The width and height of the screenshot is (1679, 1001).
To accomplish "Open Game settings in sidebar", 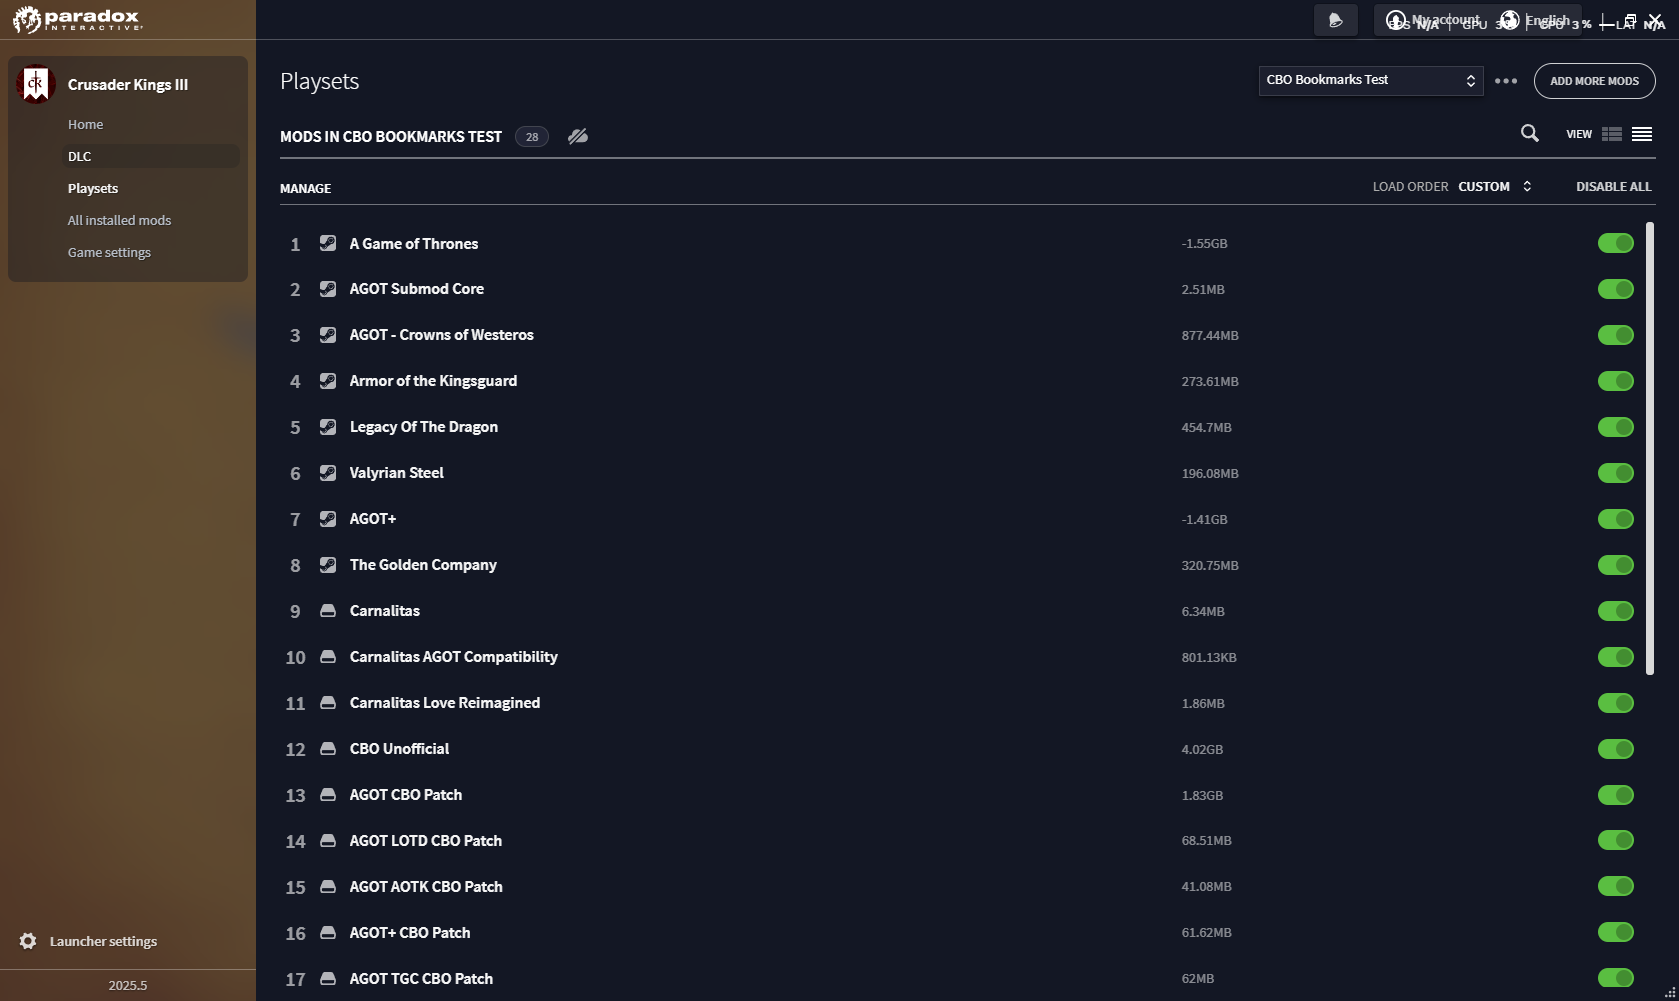I will point(110,253).
